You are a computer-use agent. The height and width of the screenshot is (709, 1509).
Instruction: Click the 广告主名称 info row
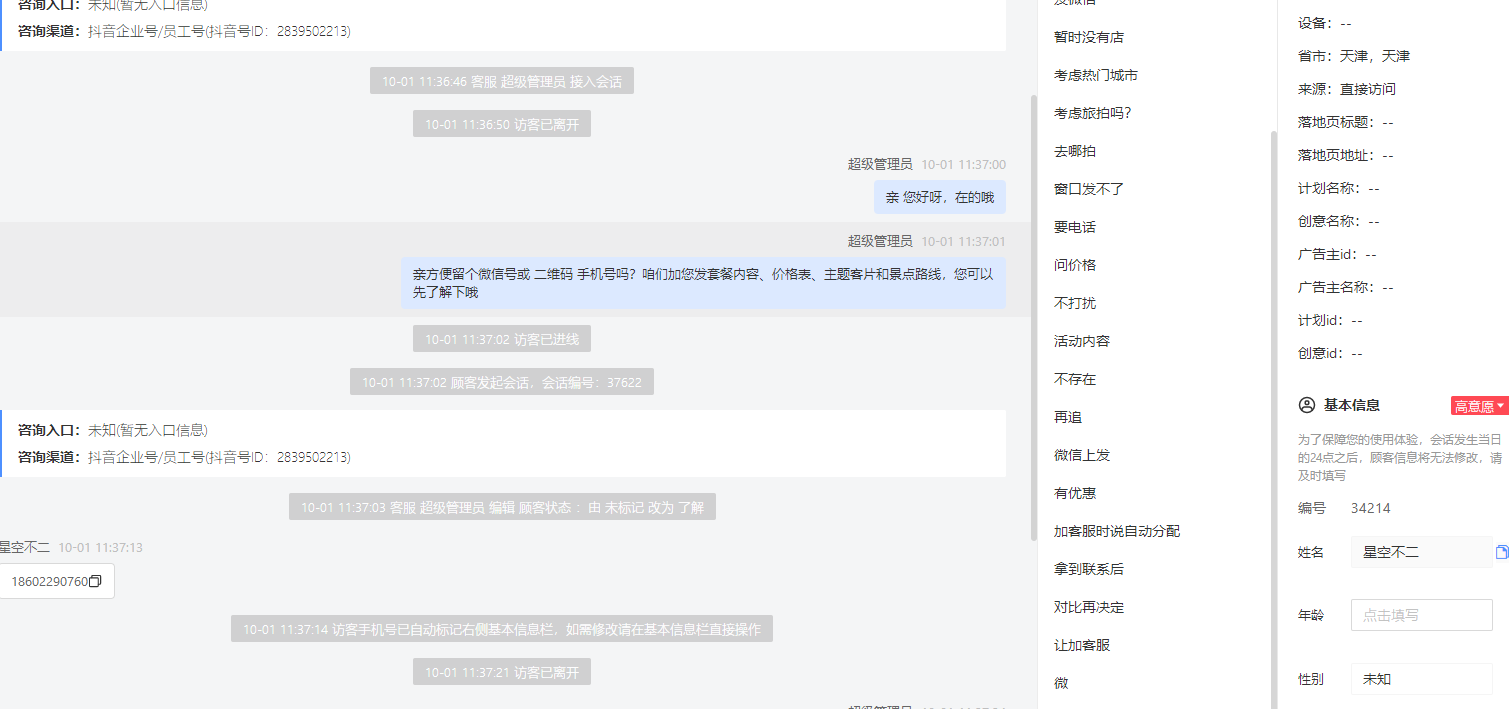pyautogui.click(x=1346, y=287)
